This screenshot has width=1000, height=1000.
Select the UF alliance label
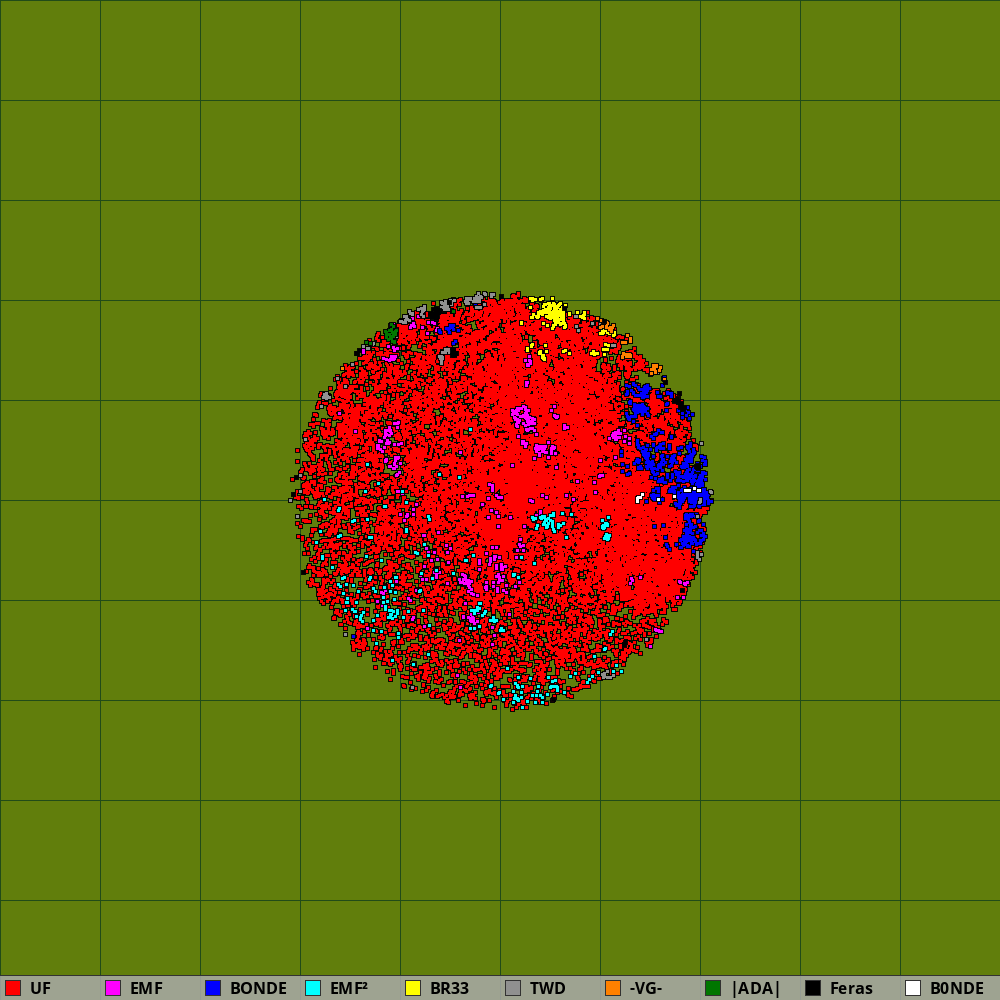40,989
